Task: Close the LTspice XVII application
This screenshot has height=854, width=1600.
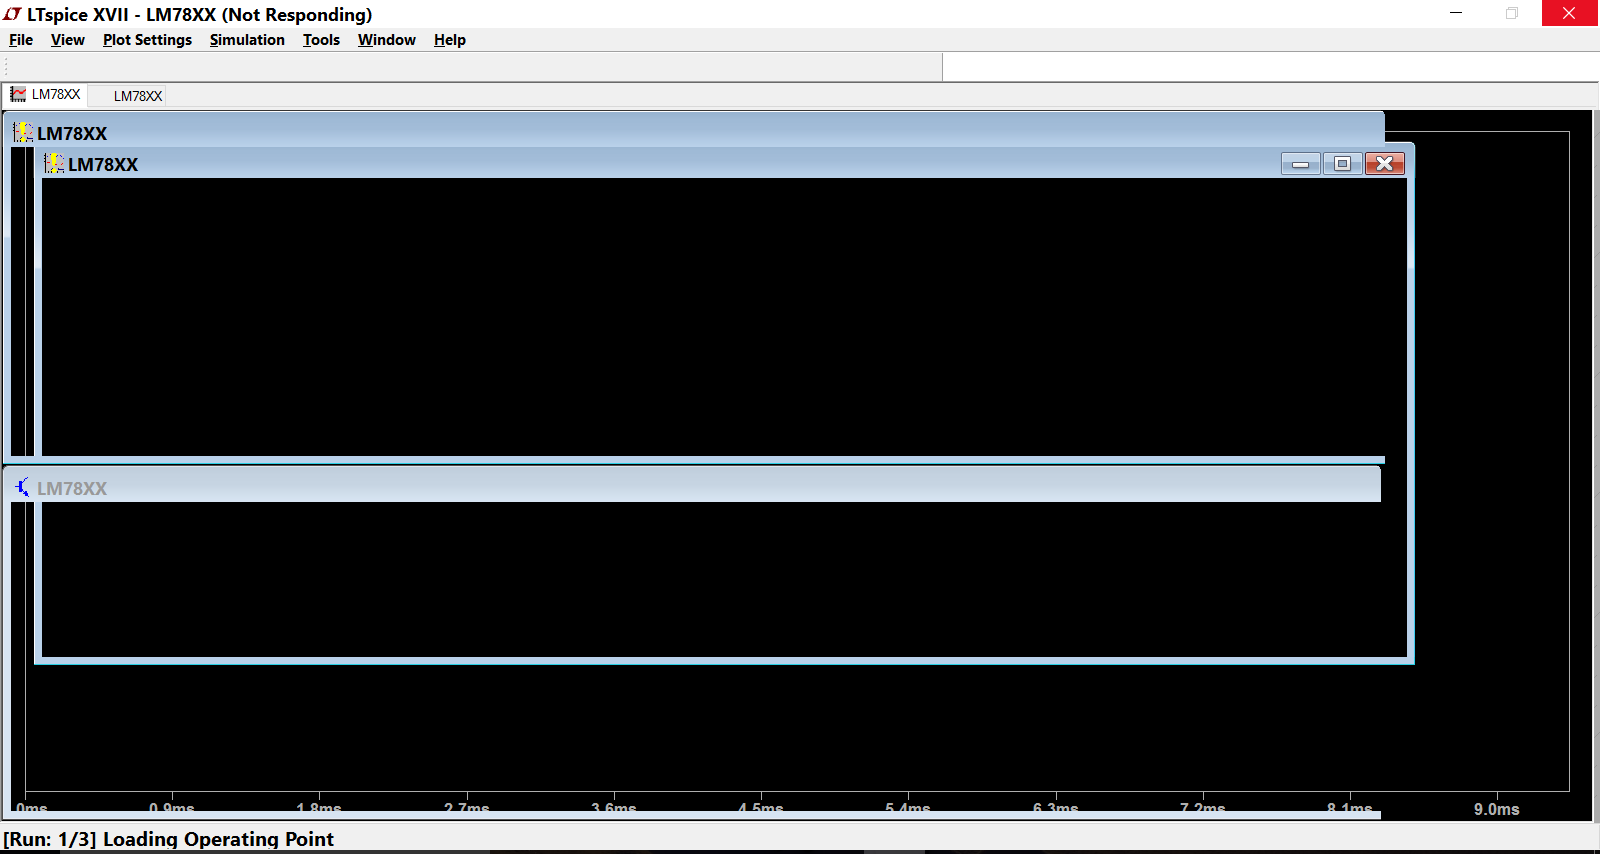Action: tap(1570, 13)
